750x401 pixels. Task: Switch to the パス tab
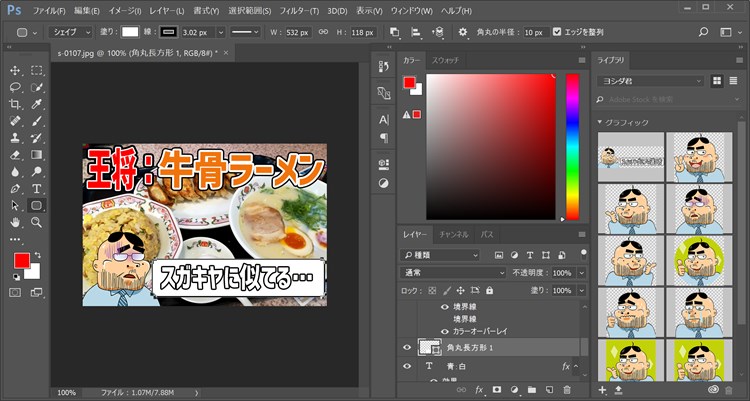coord(487,234)
